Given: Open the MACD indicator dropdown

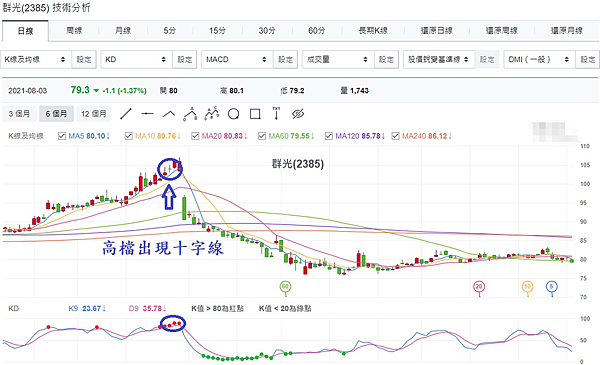Looking at the screenshot, I should click(x=237, y=59).
